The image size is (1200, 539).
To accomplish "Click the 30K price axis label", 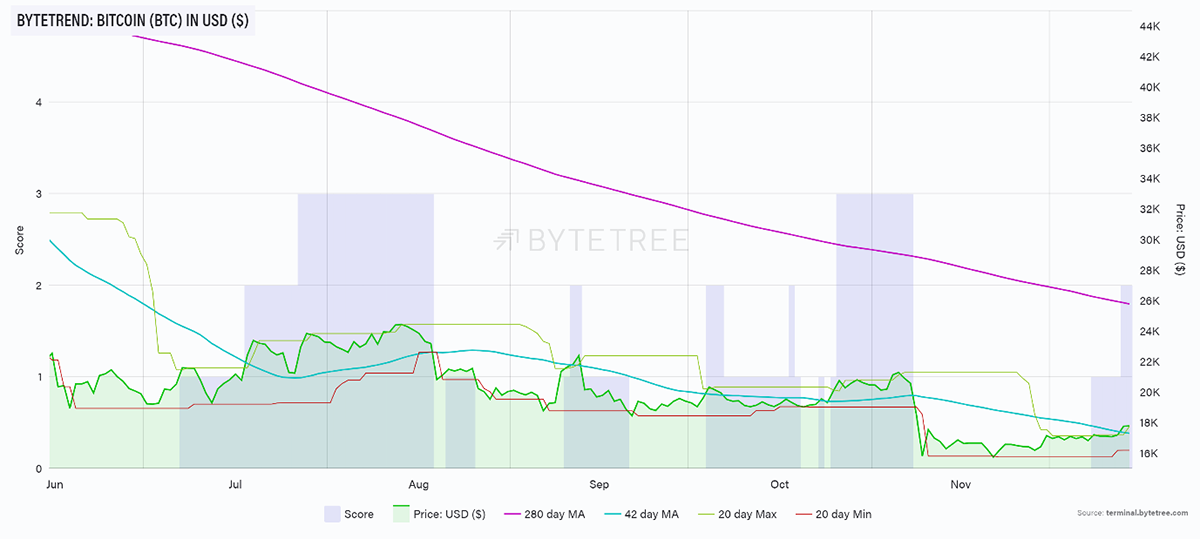I will pos(1149,240).
